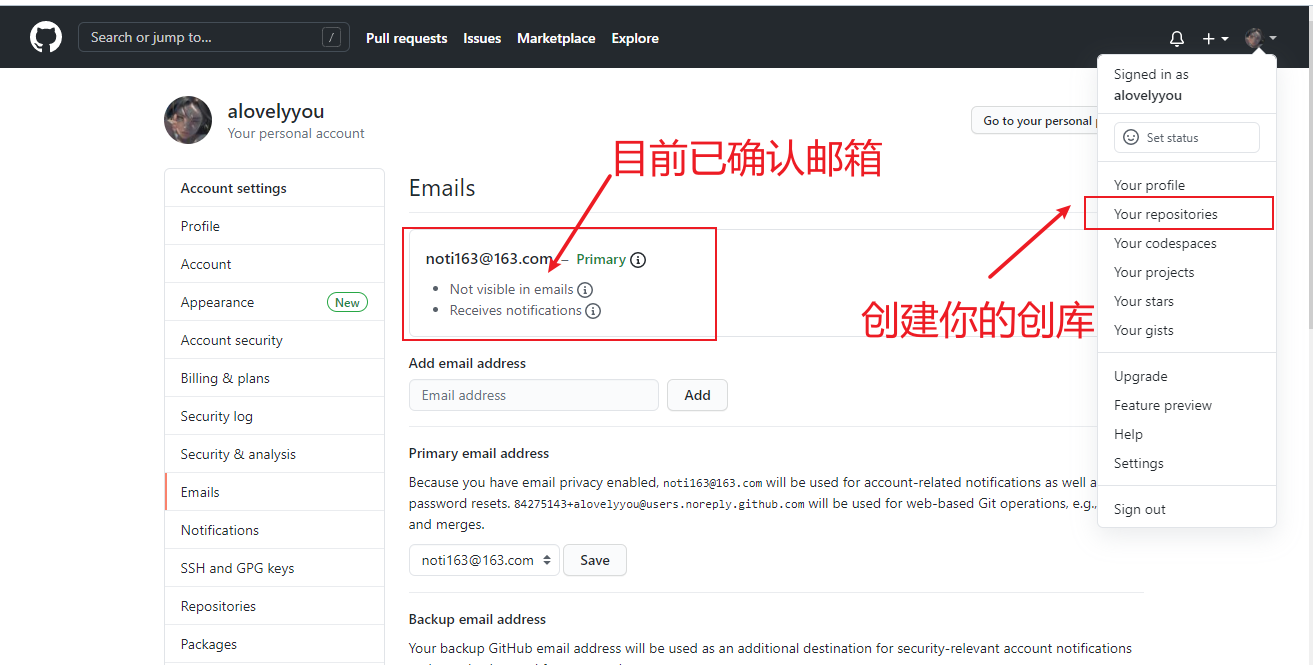Select Your codespaces in user menu

point(1187,243)
